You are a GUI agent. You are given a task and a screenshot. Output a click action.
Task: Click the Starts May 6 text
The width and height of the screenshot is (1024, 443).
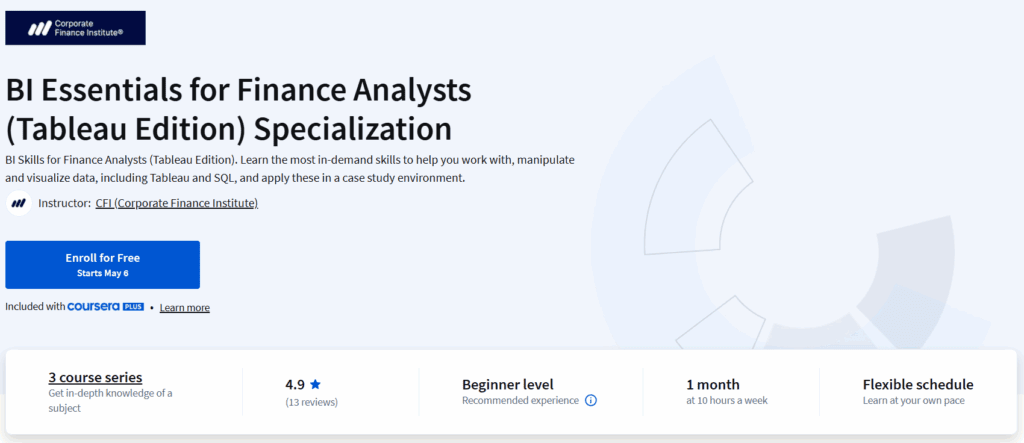point(103,273)
